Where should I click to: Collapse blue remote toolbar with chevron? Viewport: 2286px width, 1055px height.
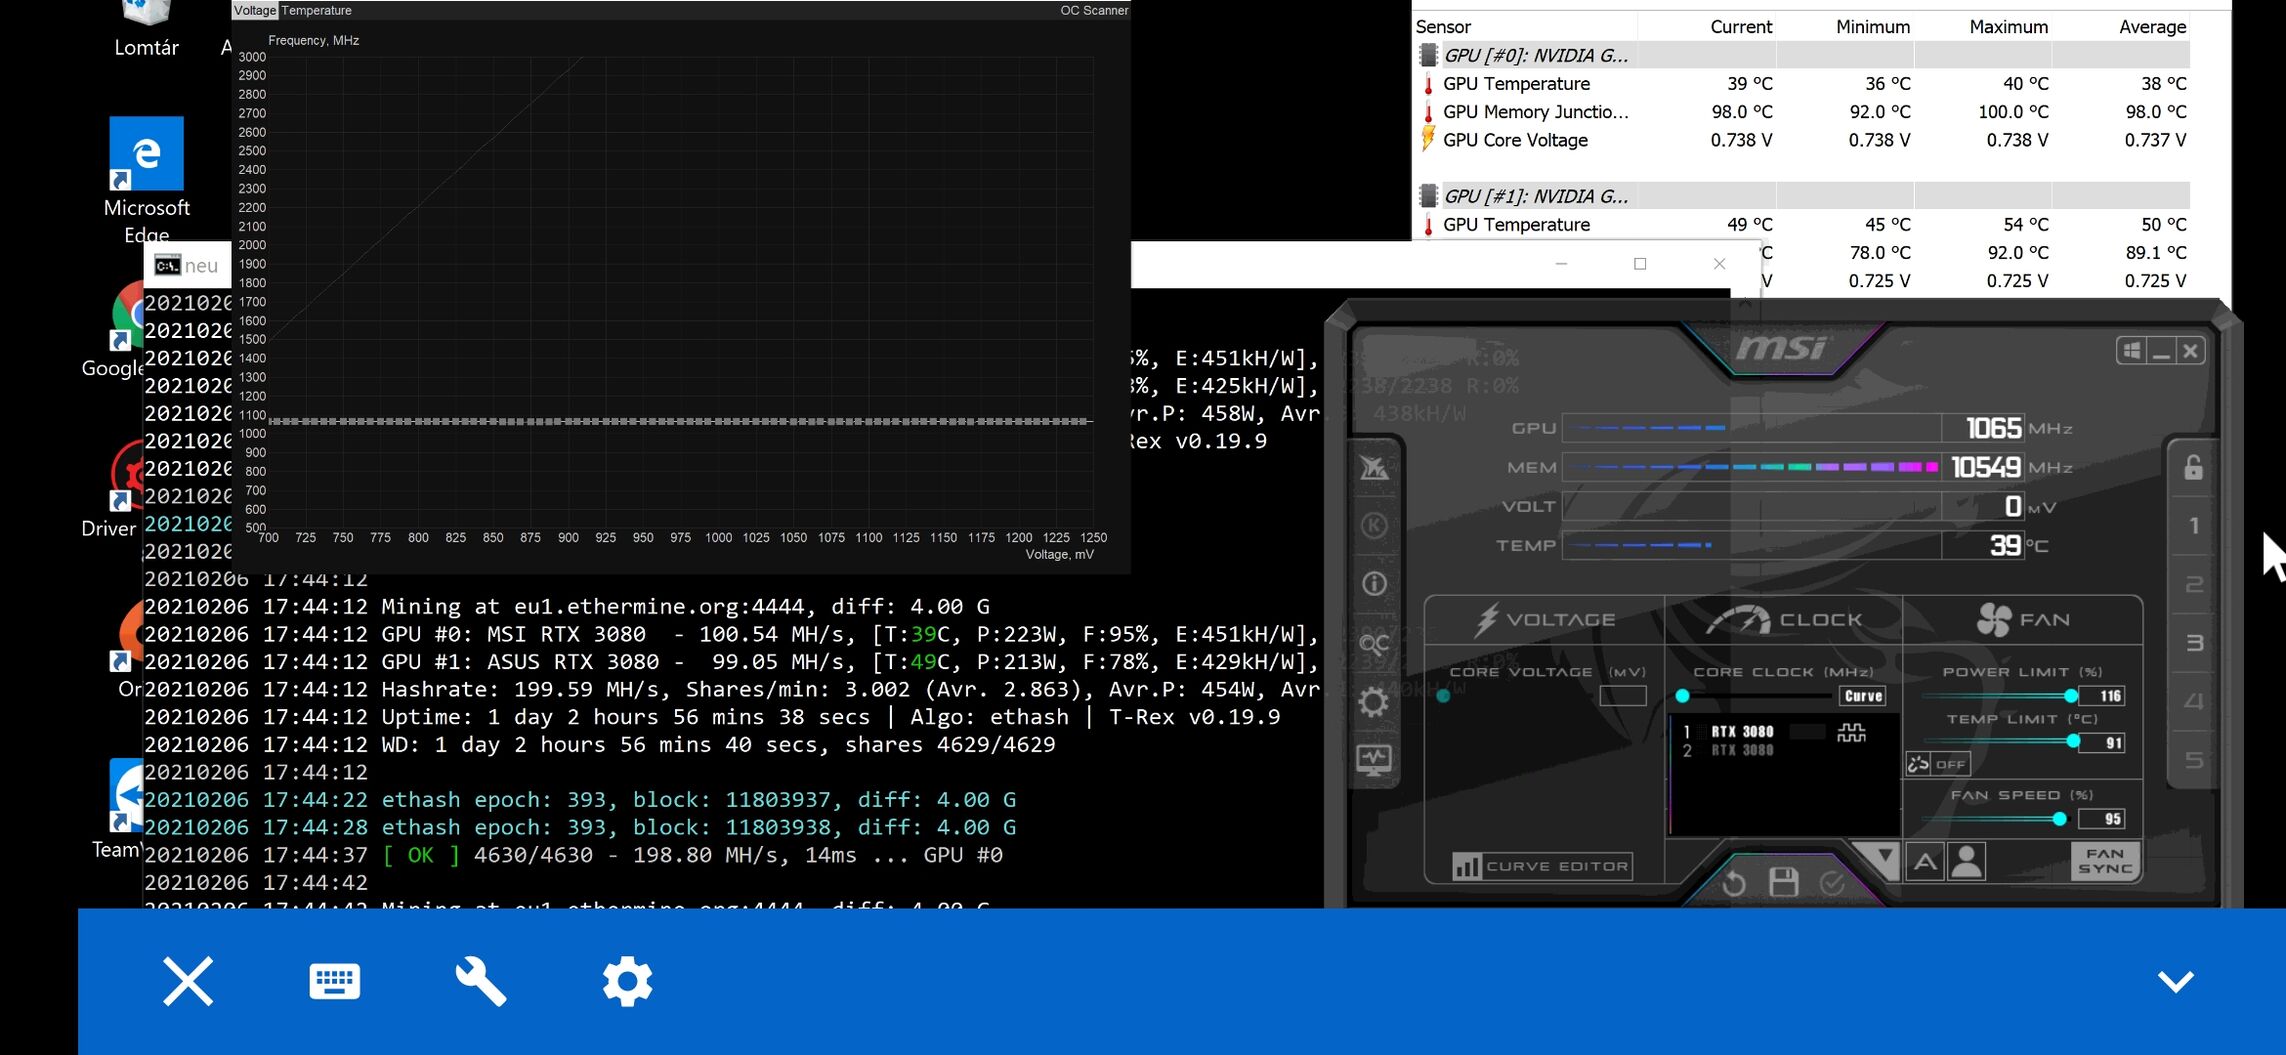tap(2176, 981)
